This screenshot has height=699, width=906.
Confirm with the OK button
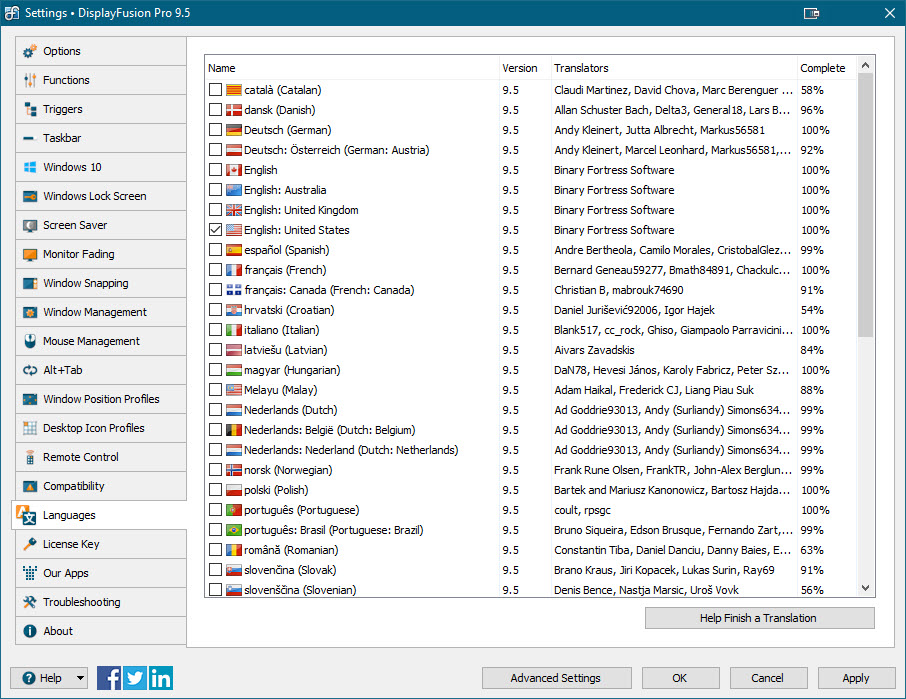[x=680, y=678]
